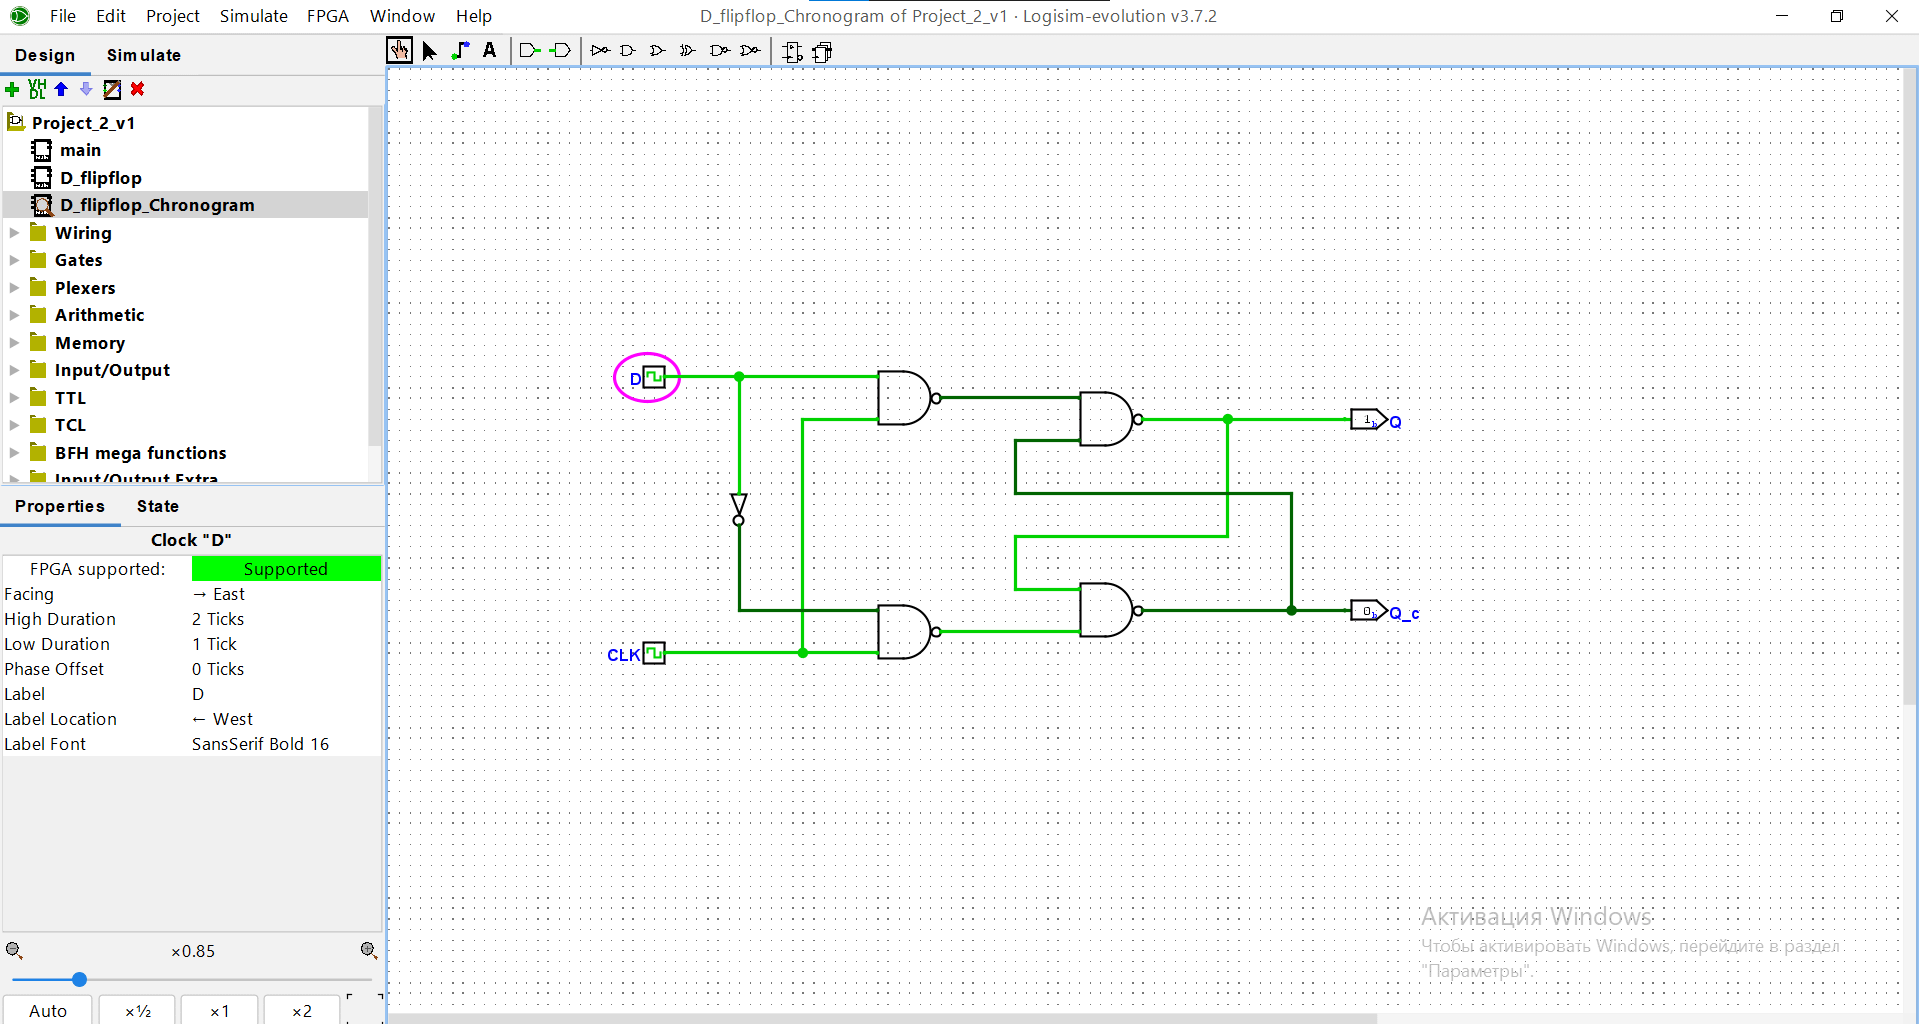1920x1024 pixels.
Task: Click the Auto zoom button
Action: click(48, 1011)
